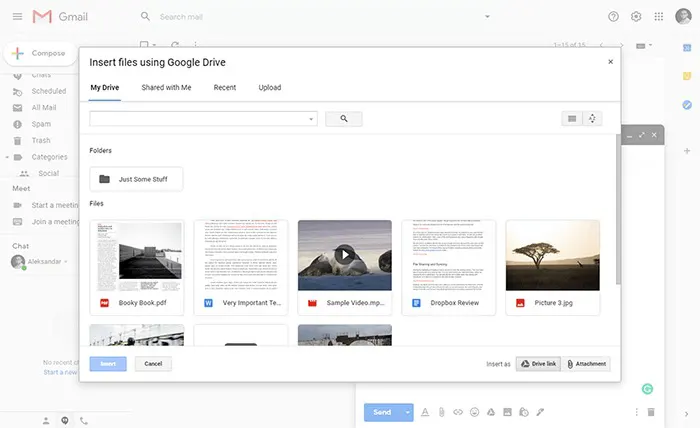
Task: Open the Tasks side panel icon
Action: point(687,105)
